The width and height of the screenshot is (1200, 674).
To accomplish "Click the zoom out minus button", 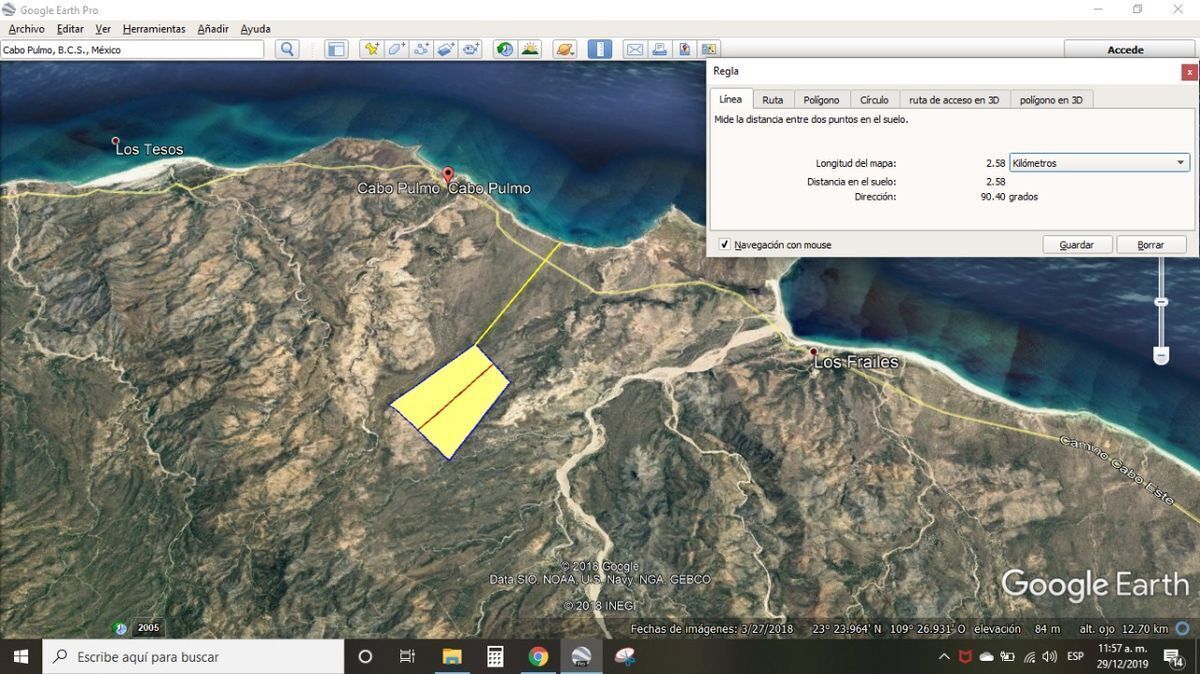I will pyautogui.click(x=1161, y=355).
